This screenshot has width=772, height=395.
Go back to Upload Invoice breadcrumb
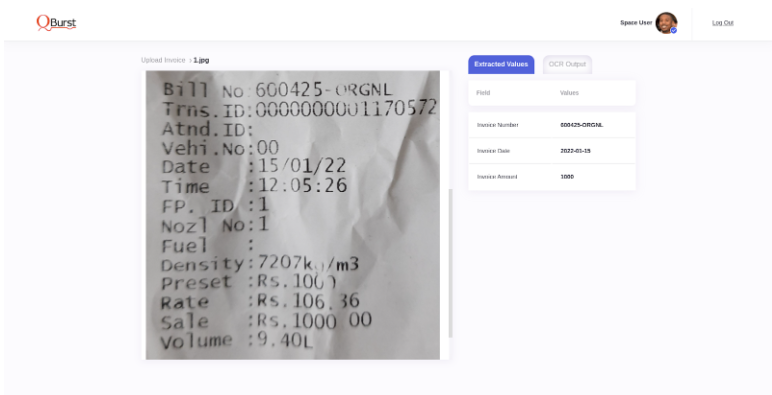pos(163,60)
